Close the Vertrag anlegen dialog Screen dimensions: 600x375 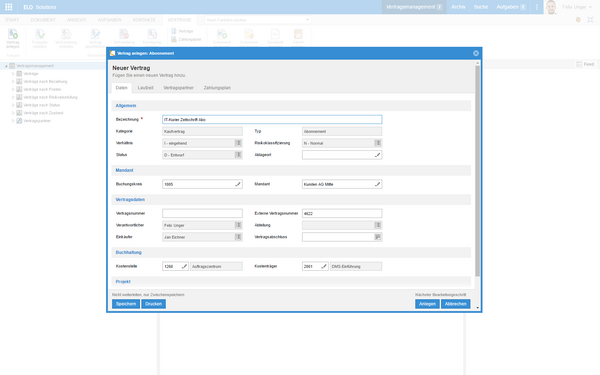pyautogui.click(x=476, y=53)
